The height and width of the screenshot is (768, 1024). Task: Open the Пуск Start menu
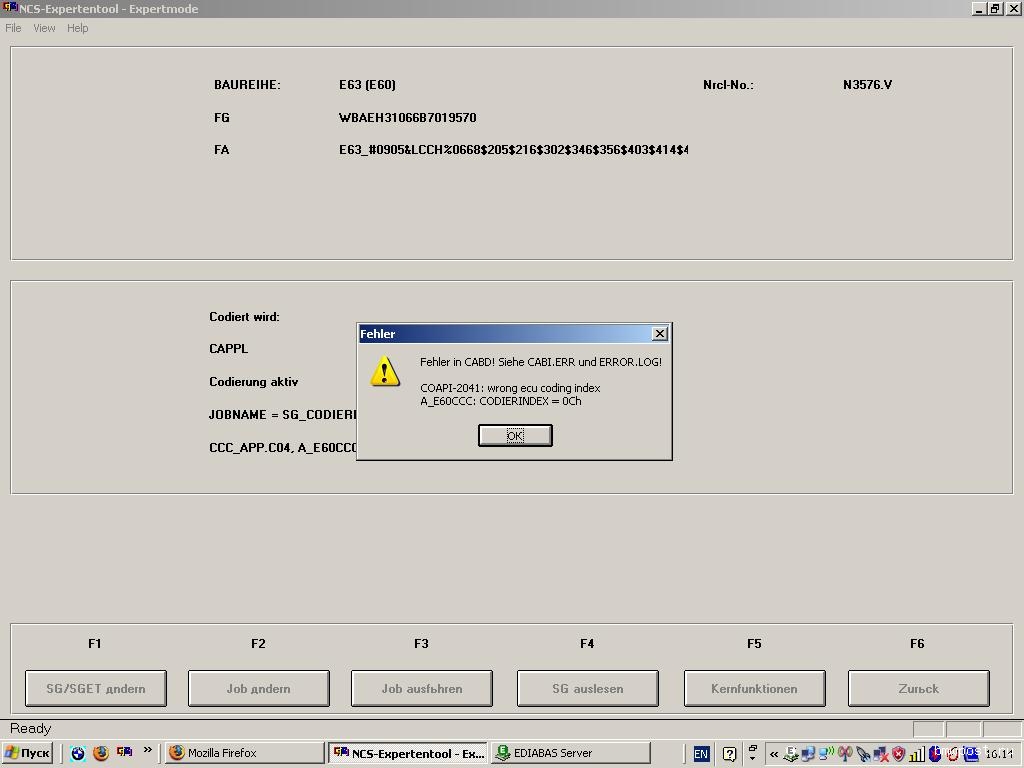coord(27,753)
